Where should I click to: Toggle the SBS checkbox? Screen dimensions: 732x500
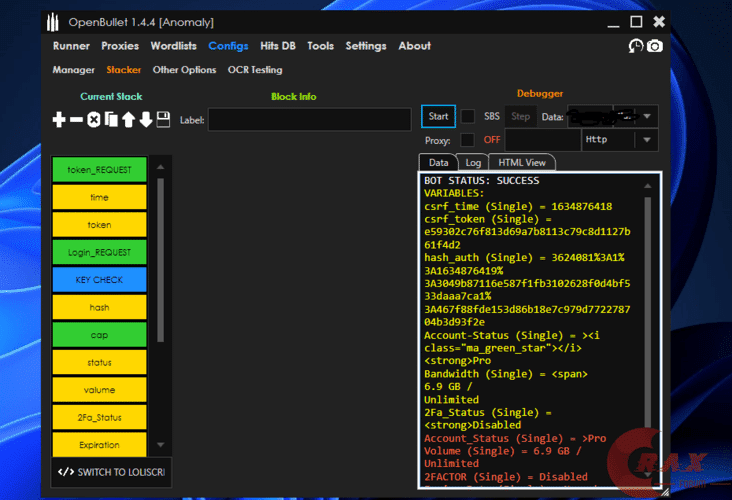pos(467,116)
